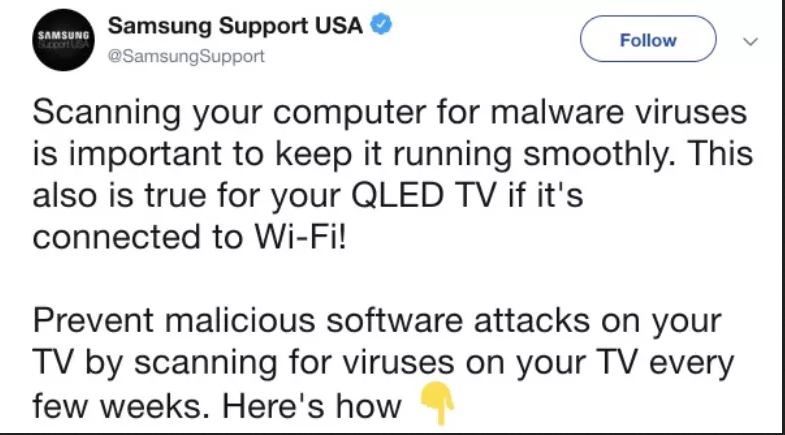Open the tweet options chevron menu

click(750, 41)
